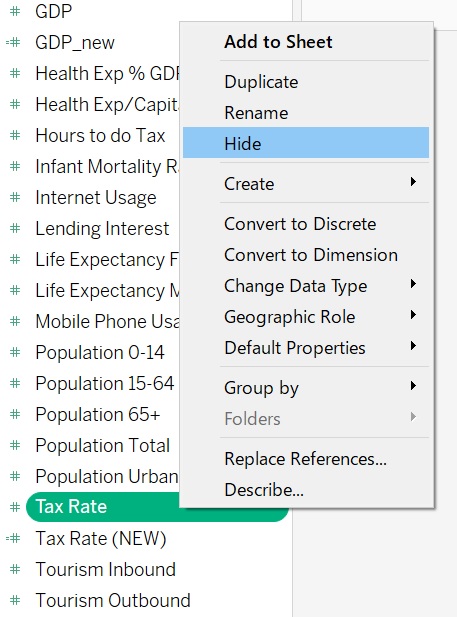Image resolution: width=457 pixels, height=617 pixels.
Task: Click the number icon next to Population Total
Action: click(x=15, y=445)
